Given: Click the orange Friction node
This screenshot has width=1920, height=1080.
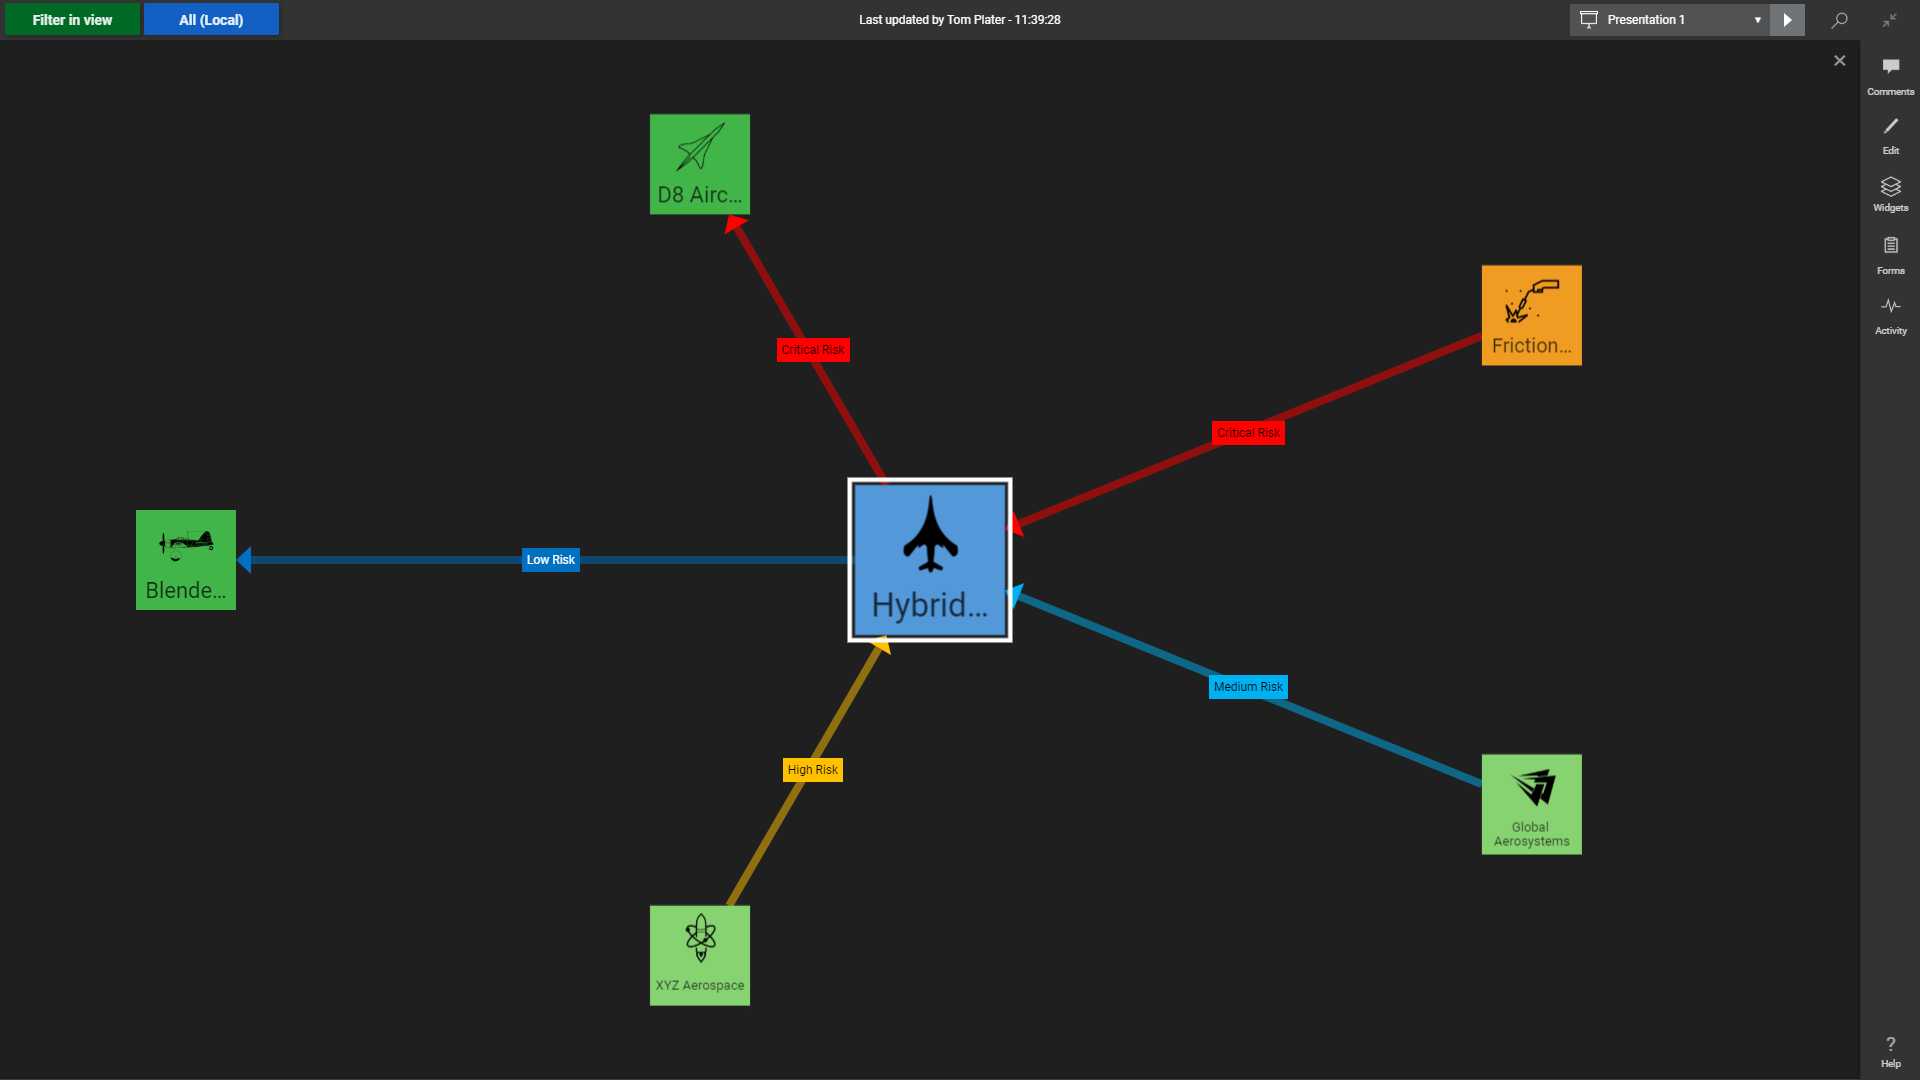Looking at the screenshot, I should (x=1531, y=315).
